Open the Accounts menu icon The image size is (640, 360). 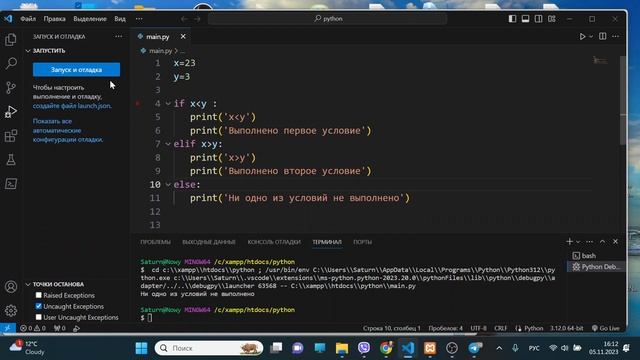coord(11,287)
